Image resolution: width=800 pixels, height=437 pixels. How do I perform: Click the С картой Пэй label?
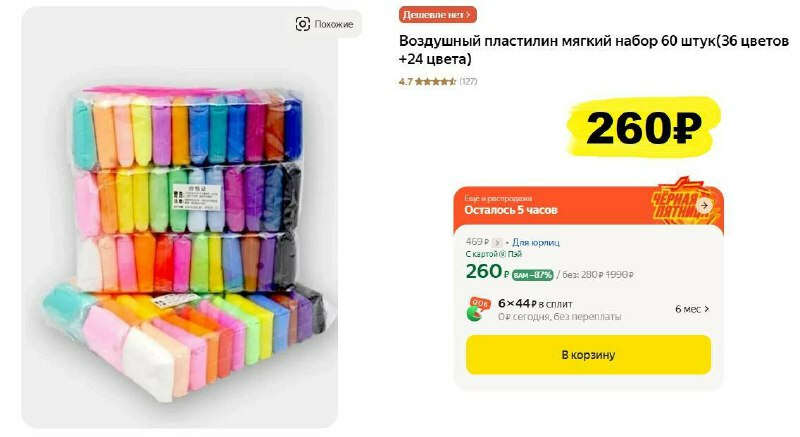coord(493,254)
